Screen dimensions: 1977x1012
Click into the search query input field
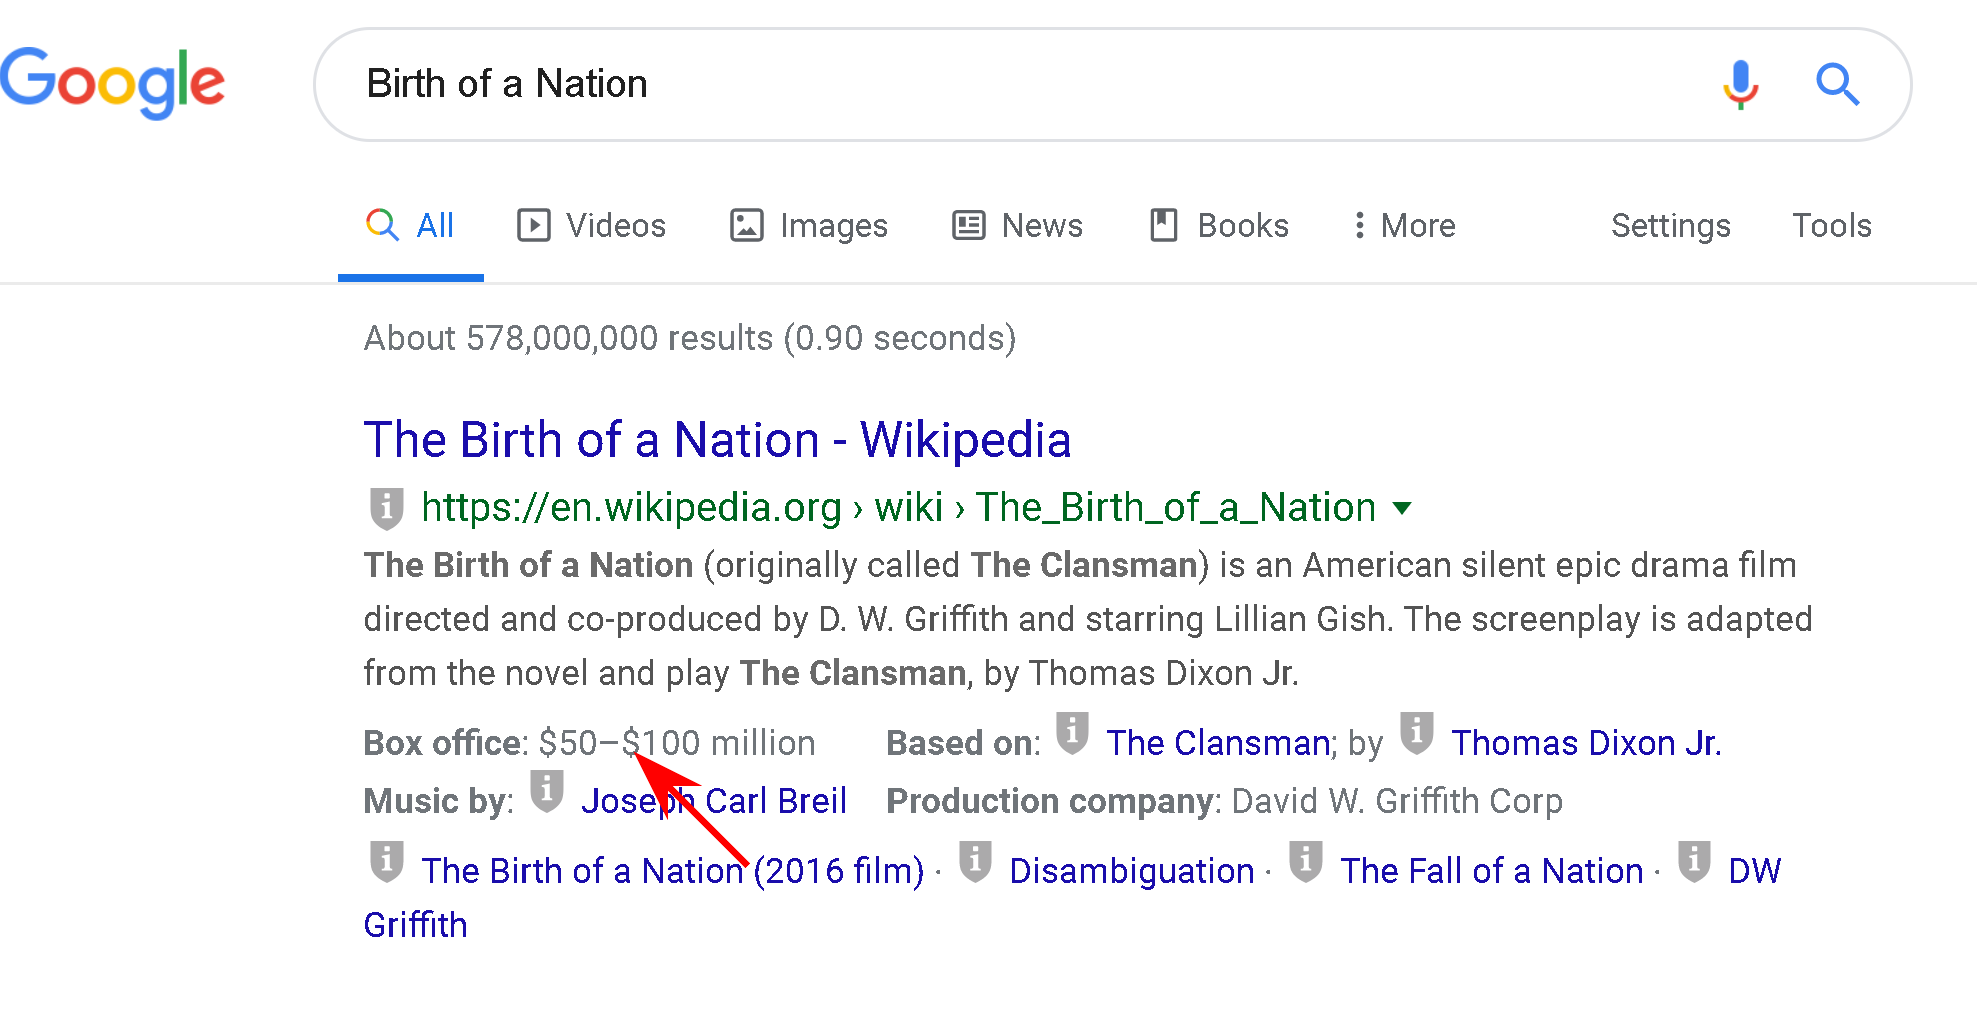coord(1000,84)
